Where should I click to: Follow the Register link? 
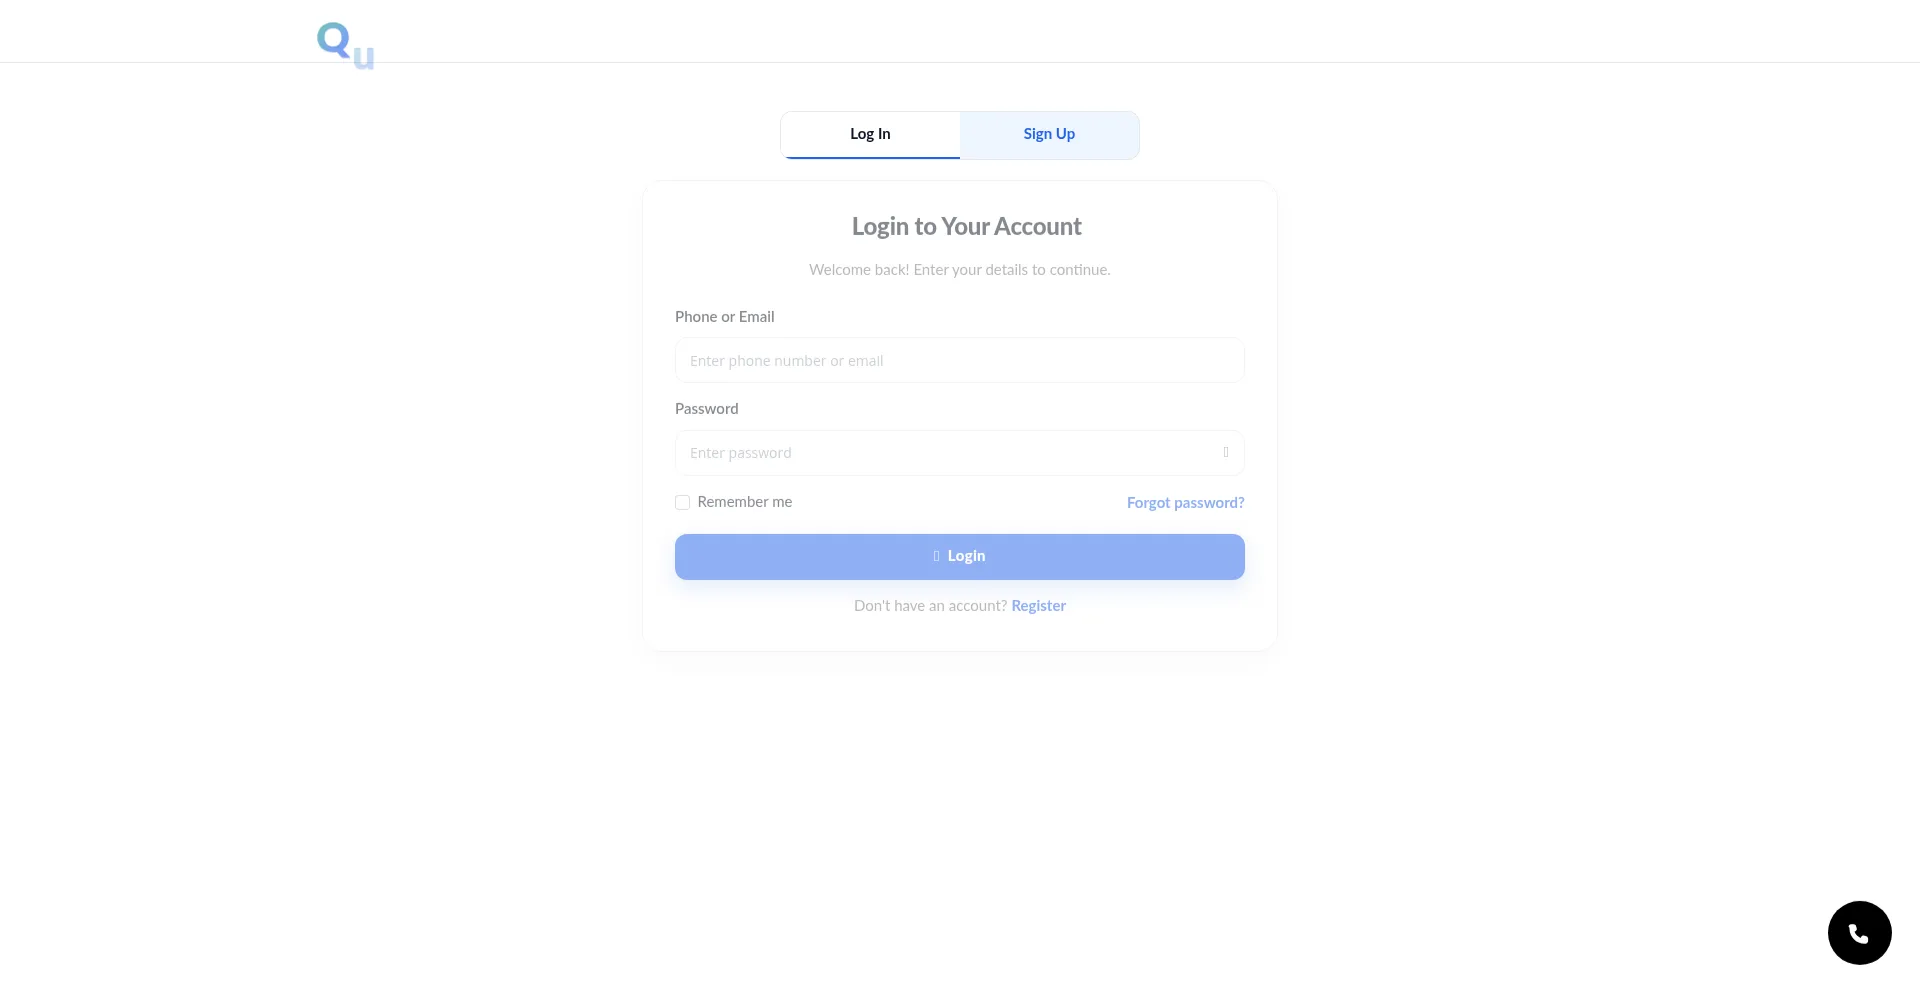click(x=1038, y=606)
